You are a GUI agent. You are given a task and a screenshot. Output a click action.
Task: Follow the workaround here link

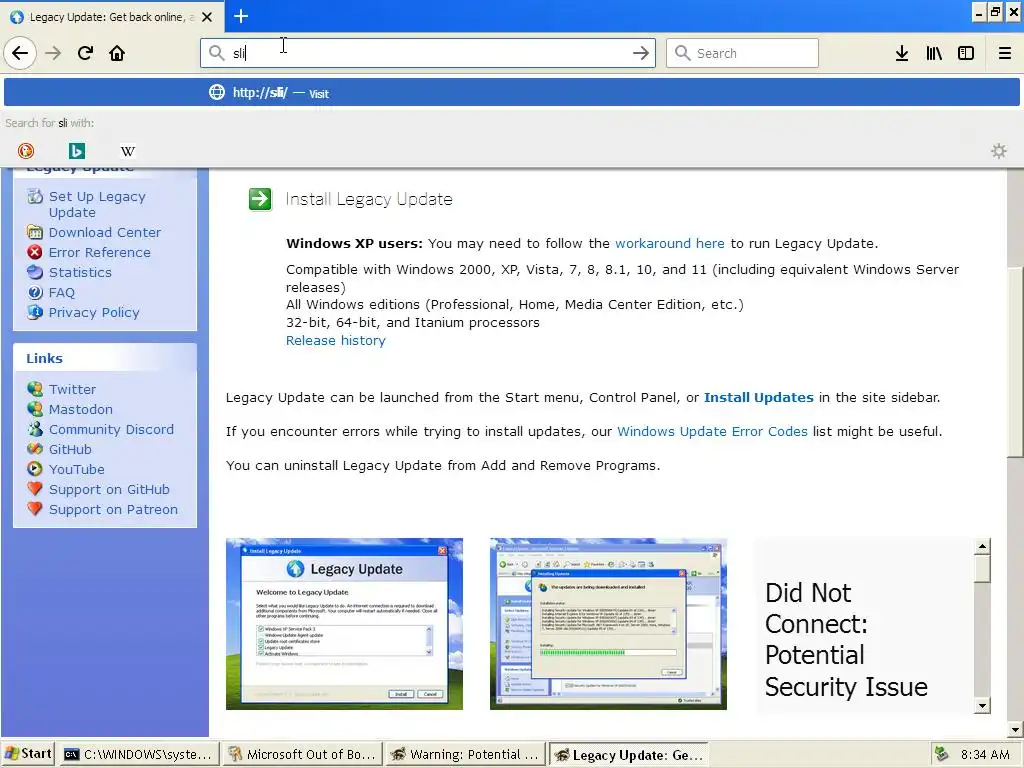click(x=669, y=244)
